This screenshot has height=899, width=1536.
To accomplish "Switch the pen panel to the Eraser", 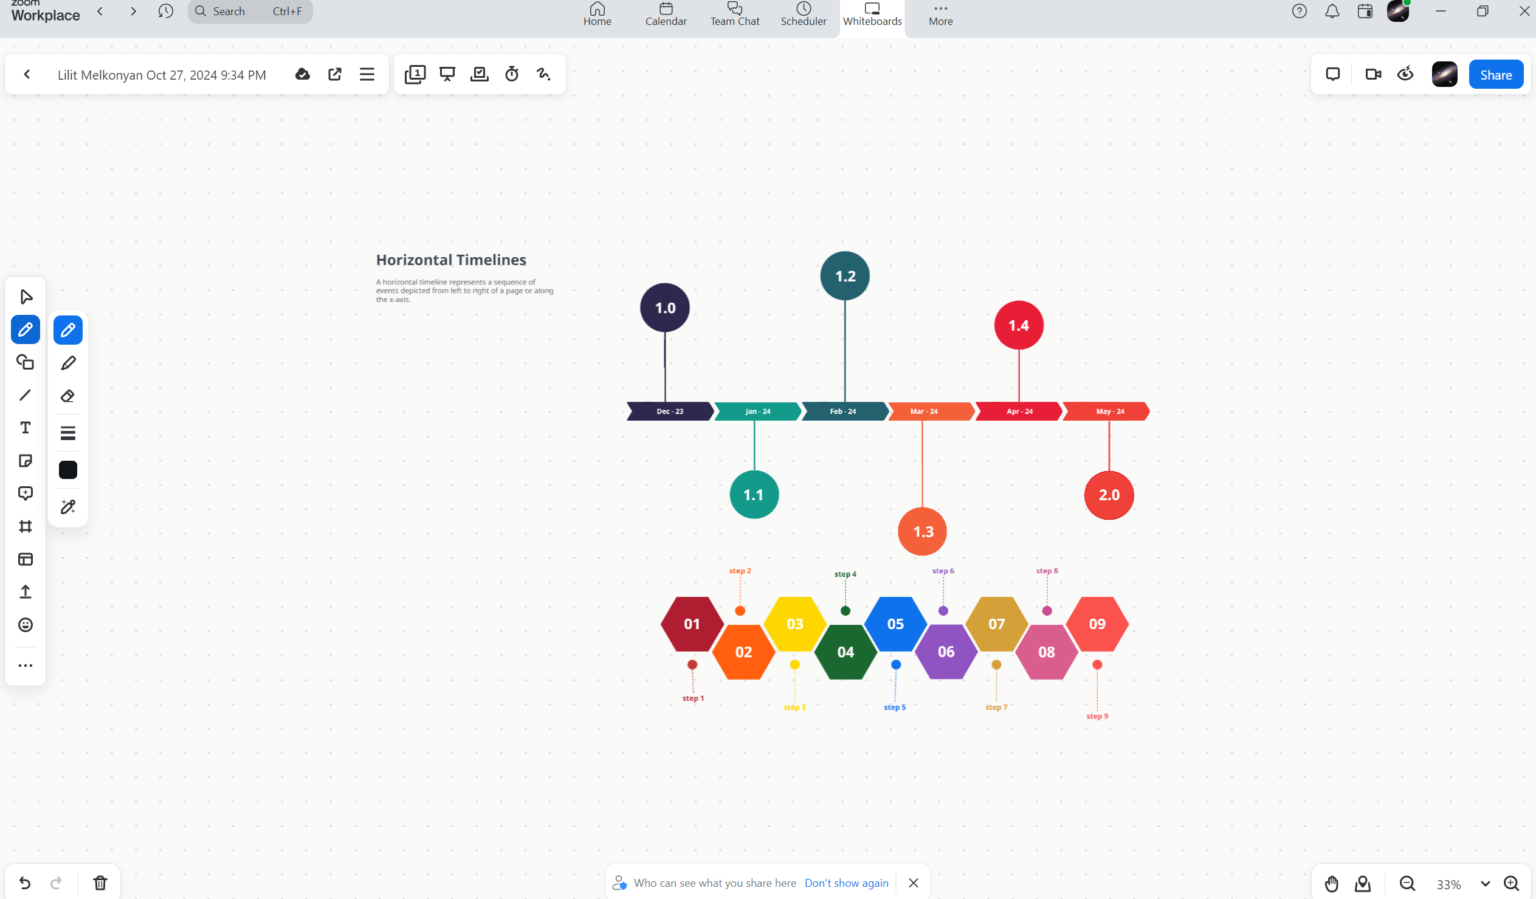I will [x=67, y=395].
